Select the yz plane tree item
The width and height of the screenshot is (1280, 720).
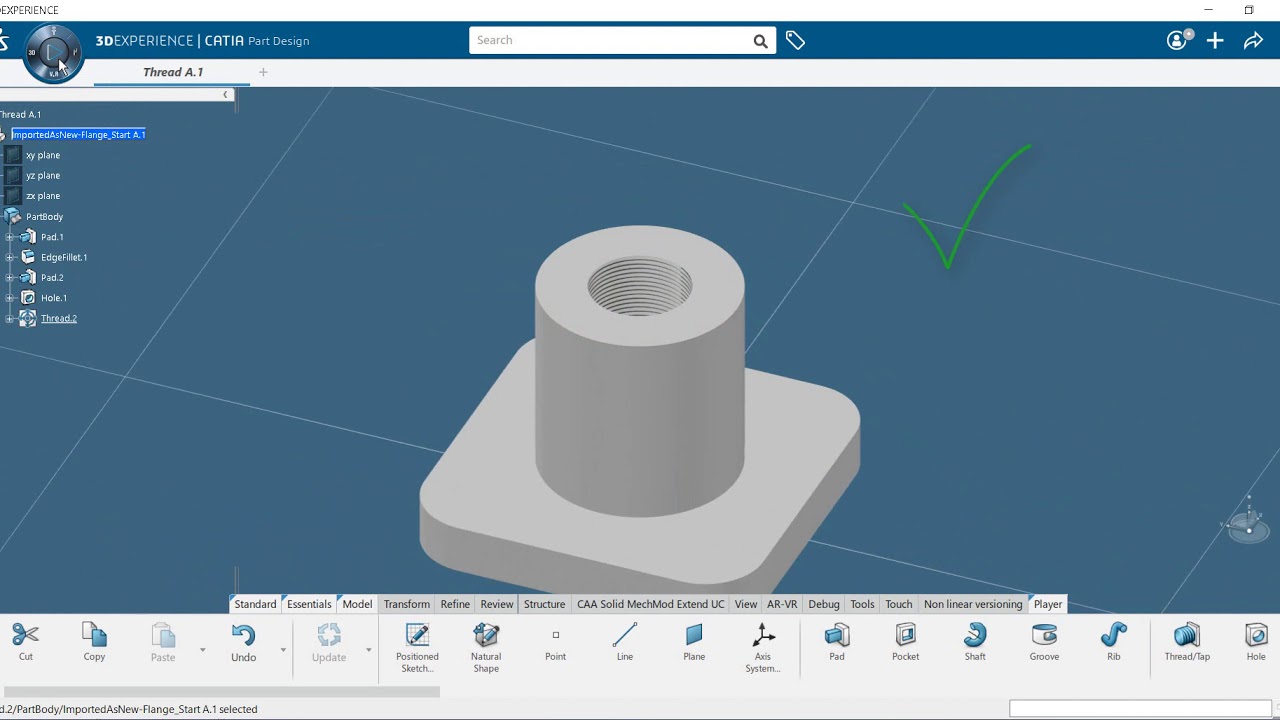43,176
